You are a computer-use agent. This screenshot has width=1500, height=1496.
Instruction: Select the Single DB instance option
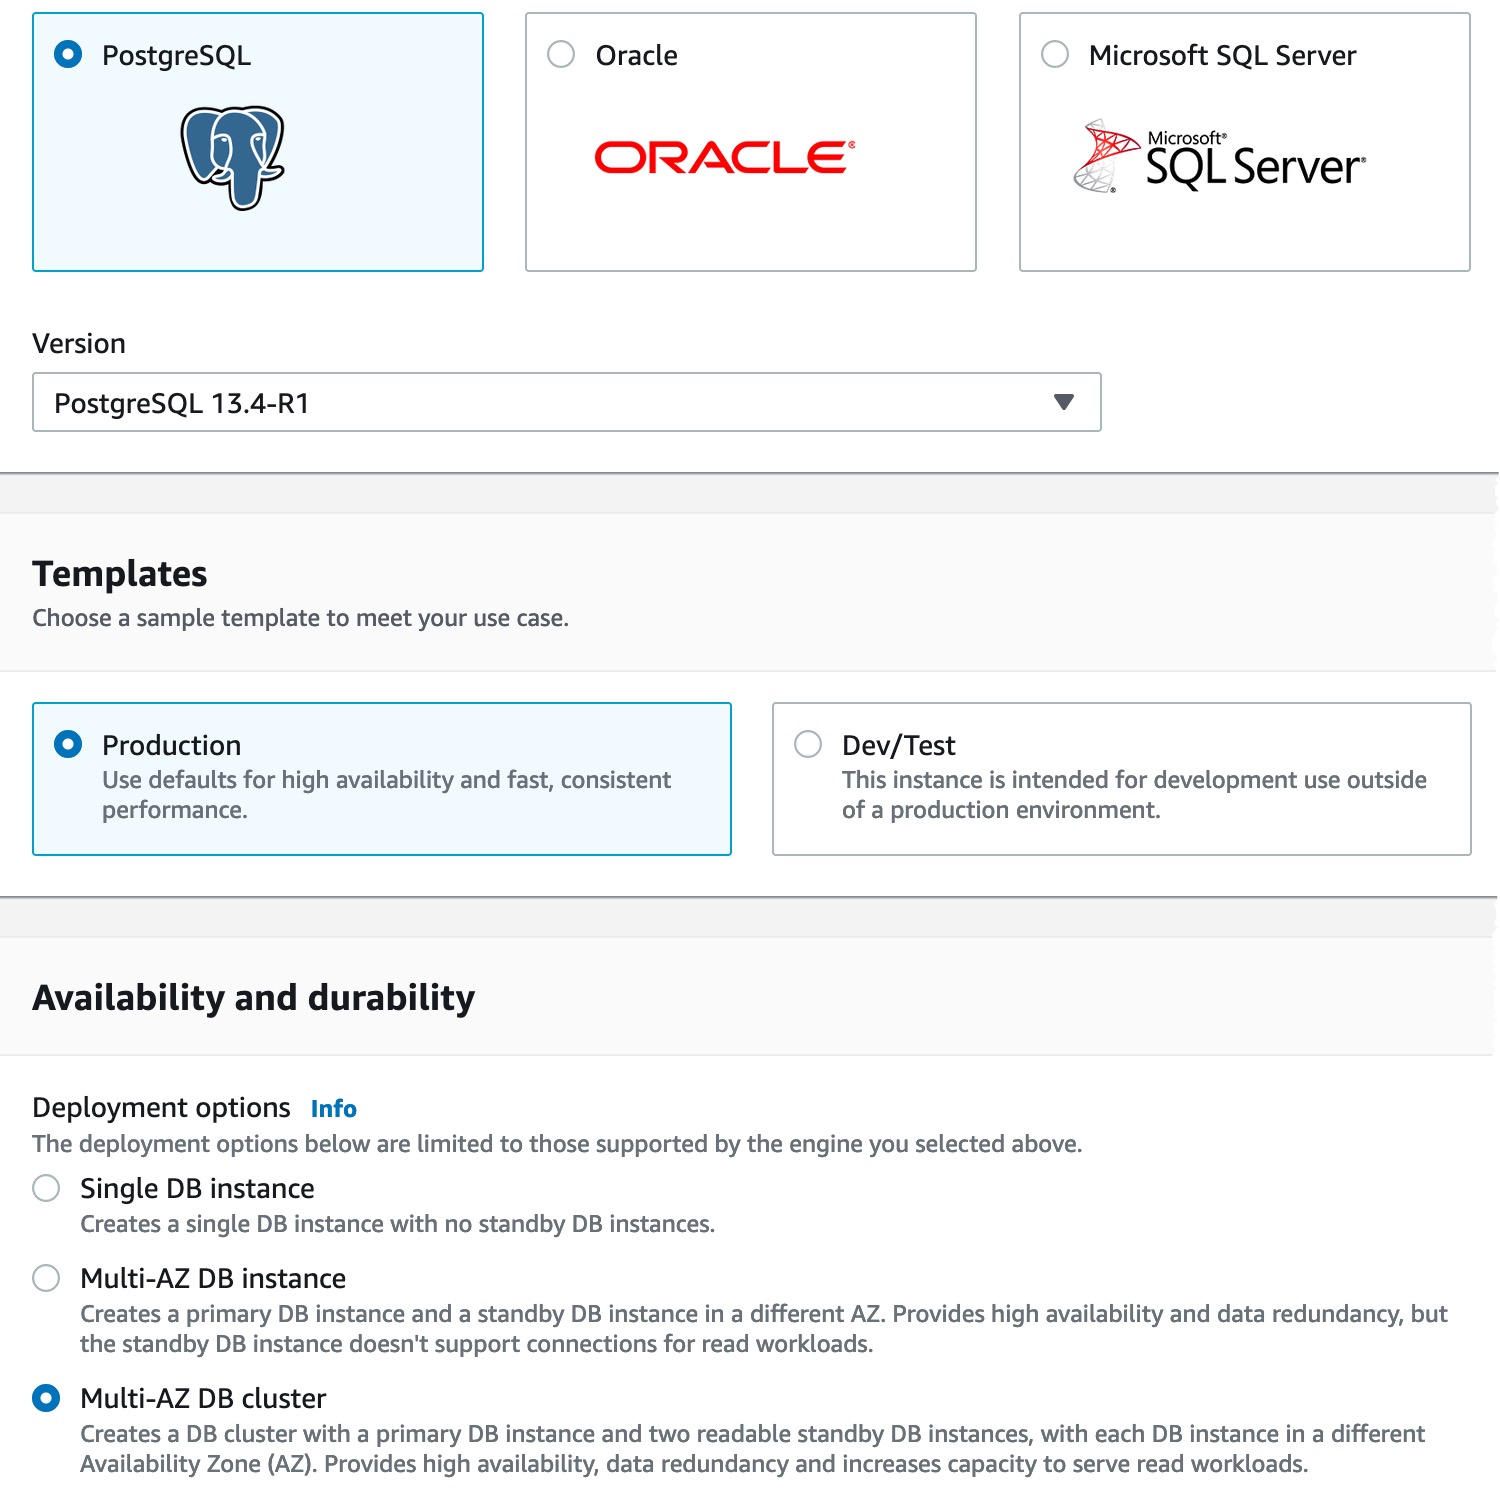tap(46, 1188)
